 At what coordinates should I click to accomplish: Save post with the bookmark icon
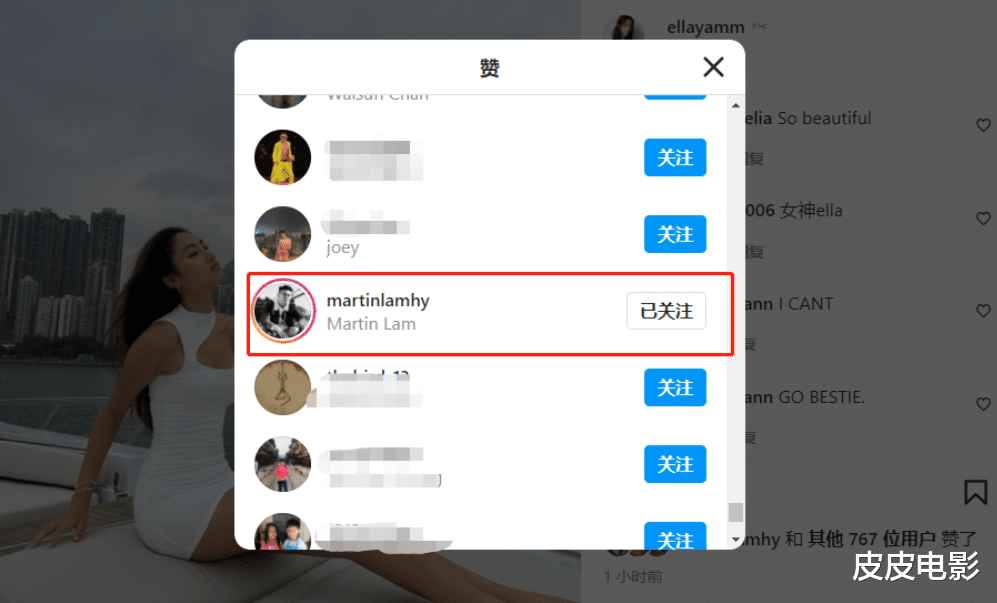[975, 492]
